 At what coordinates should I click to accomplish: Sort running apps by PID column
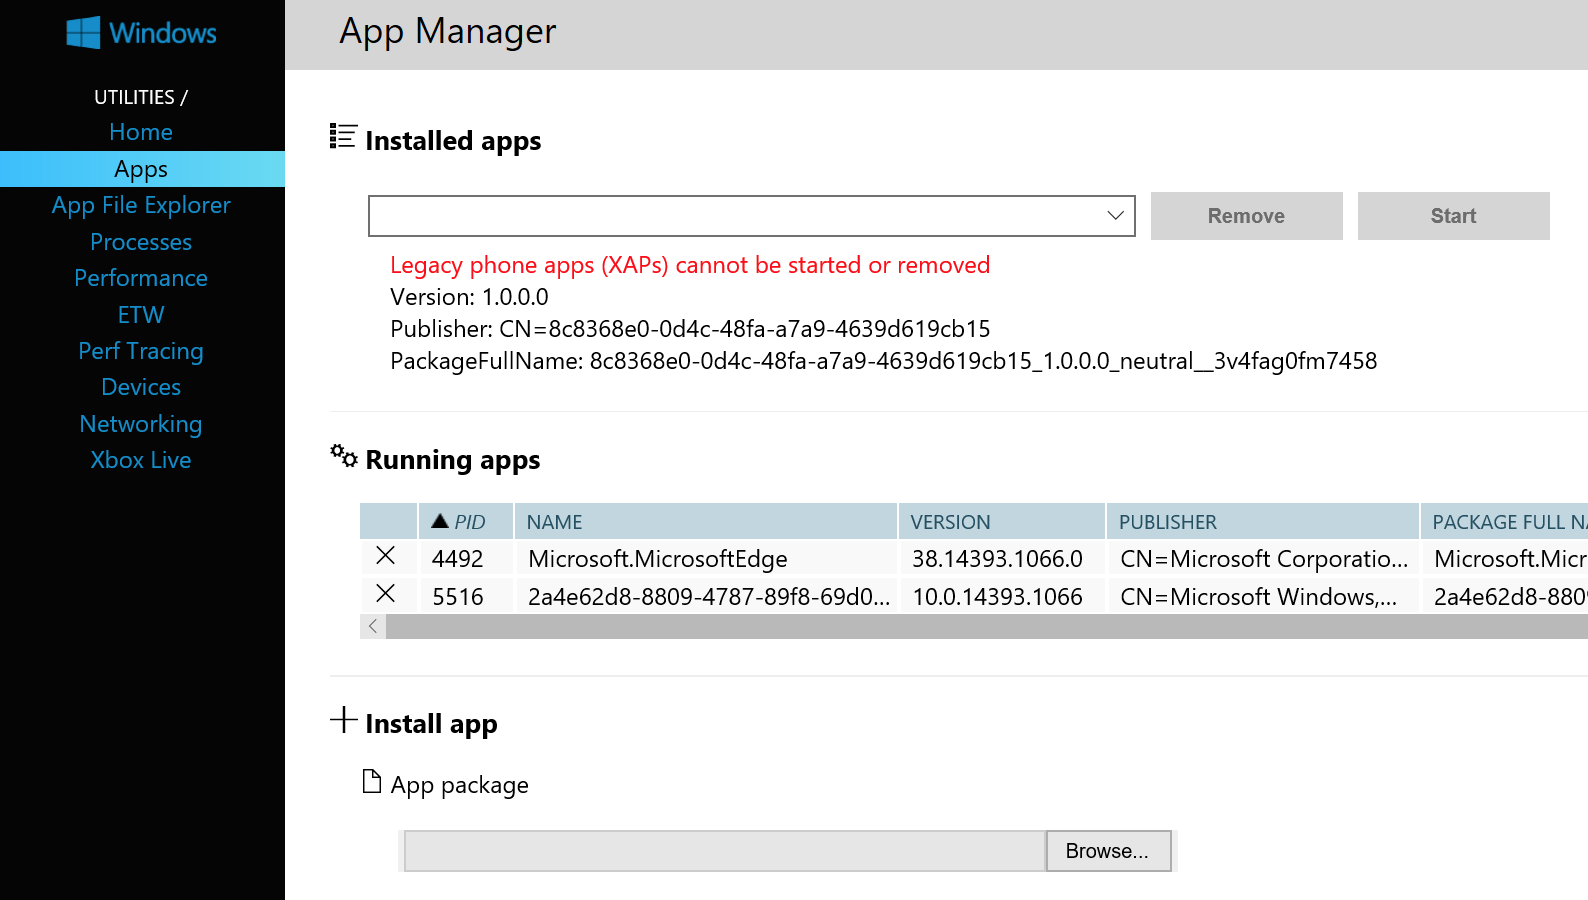coord(466,522)
